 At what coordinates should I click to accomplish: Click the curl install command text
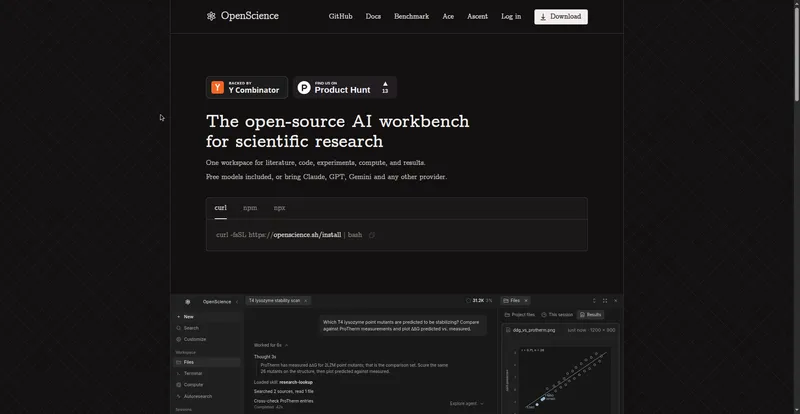click(289, 235)
